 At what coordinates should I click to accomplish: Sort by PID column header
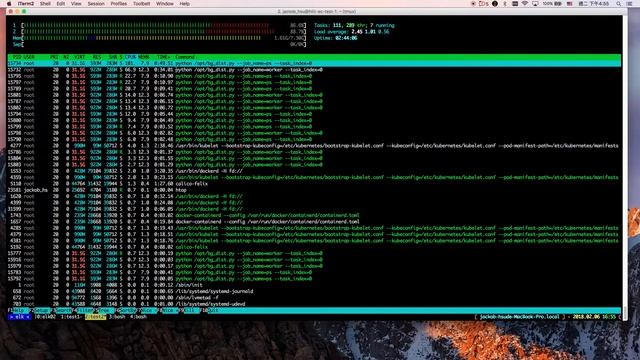click(x=17, y=57)
